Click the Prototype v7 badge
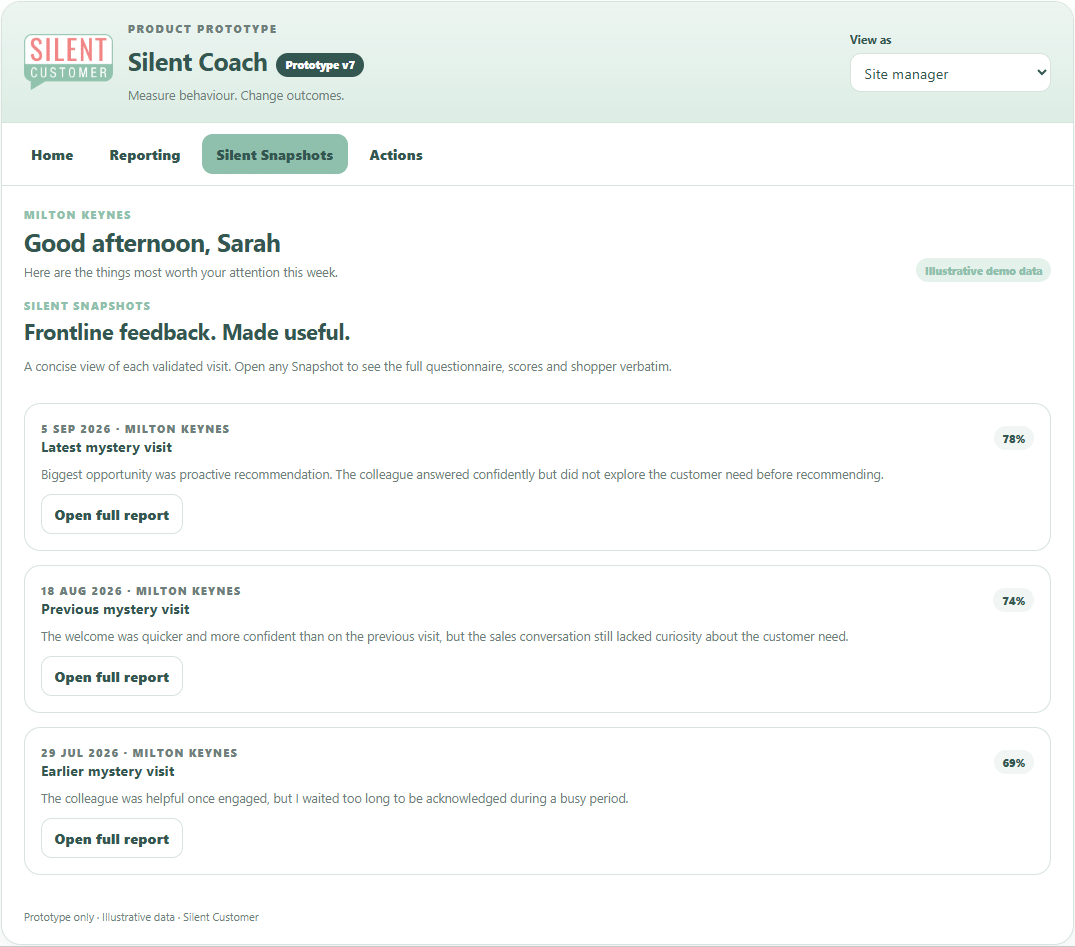The height and width of the screenshot is (947, 1075). pyautogui.click(x=319, y=65)
